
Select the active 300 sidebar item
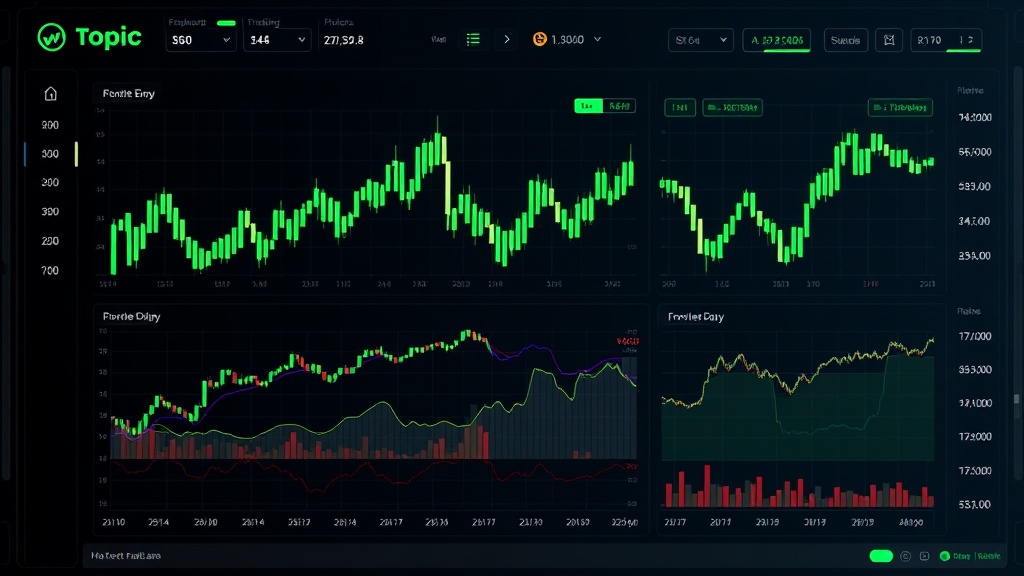coord(50,154)
